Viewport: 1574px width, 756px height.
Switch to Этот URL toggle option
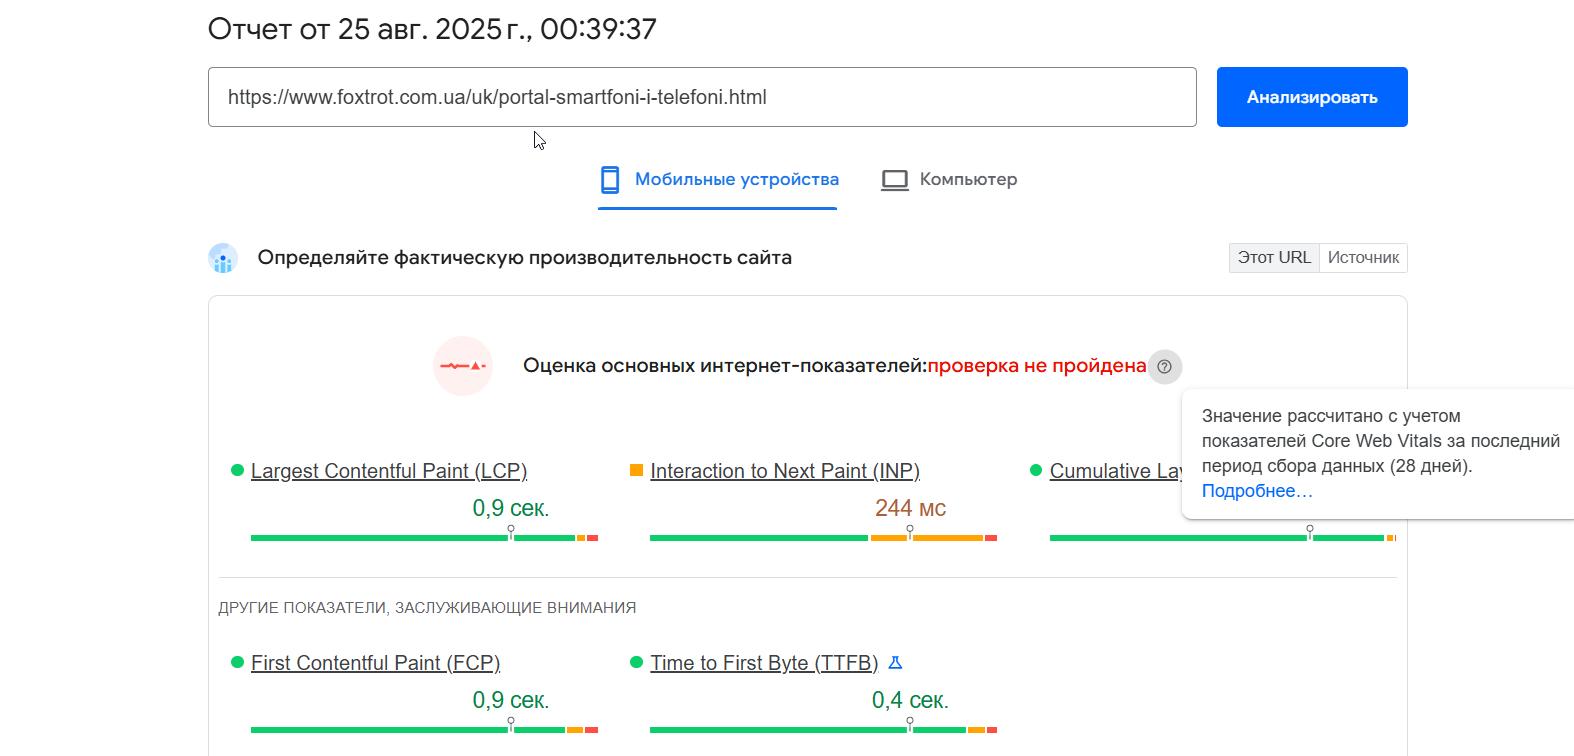(1274, 258)
